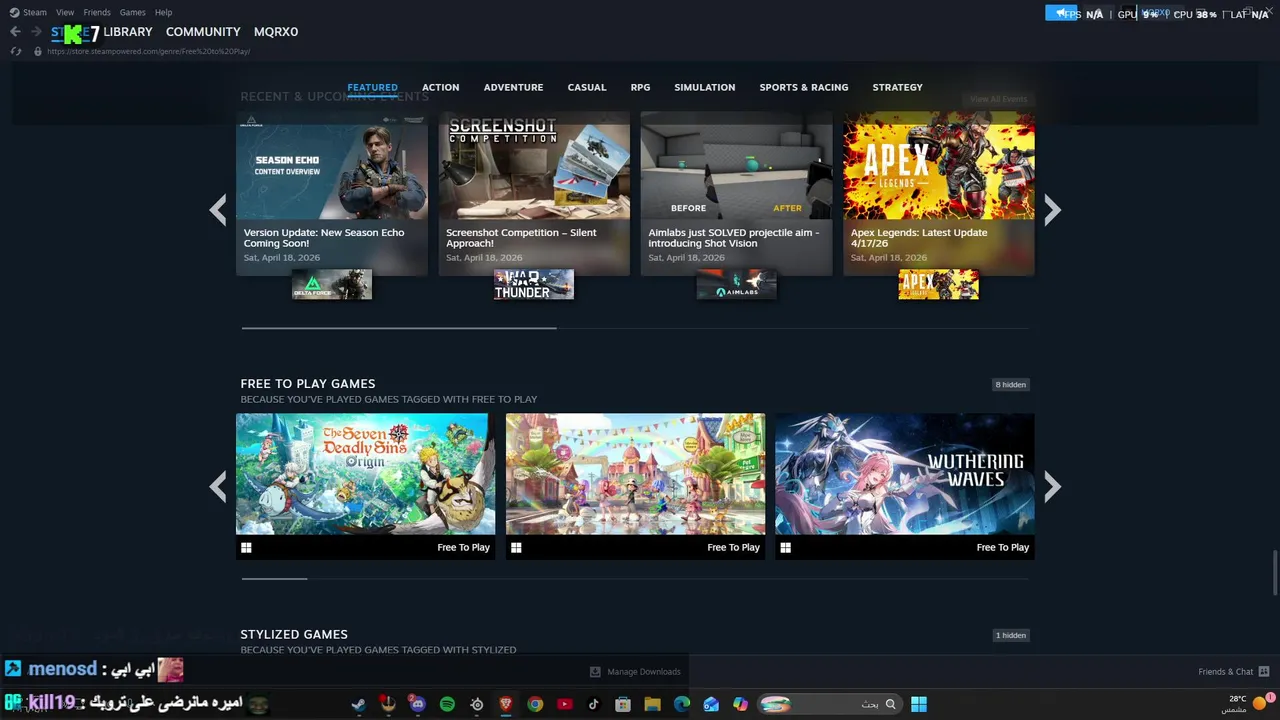The image size is (1280, 720).
Task: Click the 1 hidden badge
Action: 1010,635
